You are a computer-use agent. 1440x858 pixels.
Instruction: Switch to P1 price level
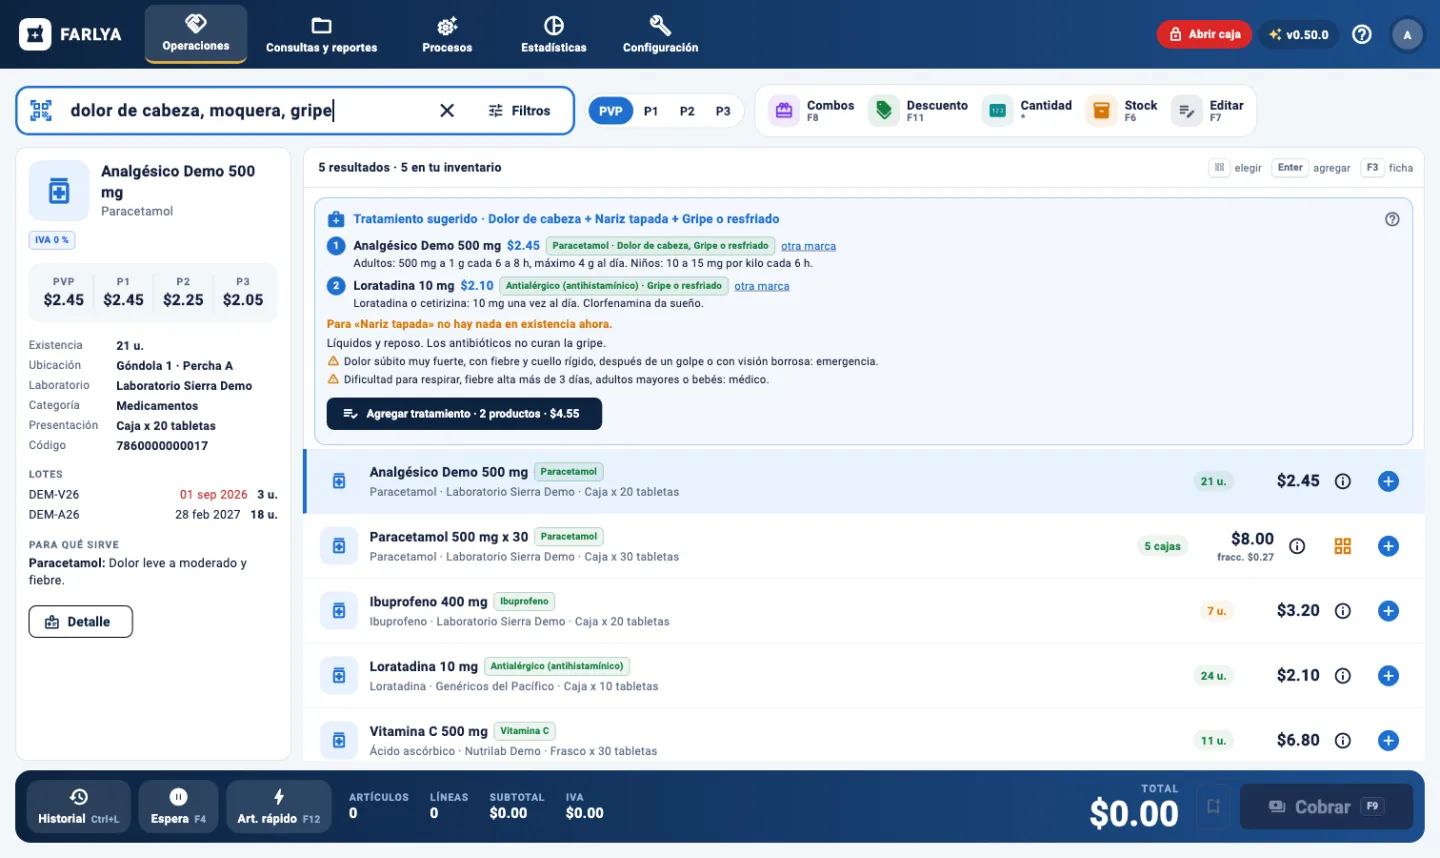click(x=651, y=111)
